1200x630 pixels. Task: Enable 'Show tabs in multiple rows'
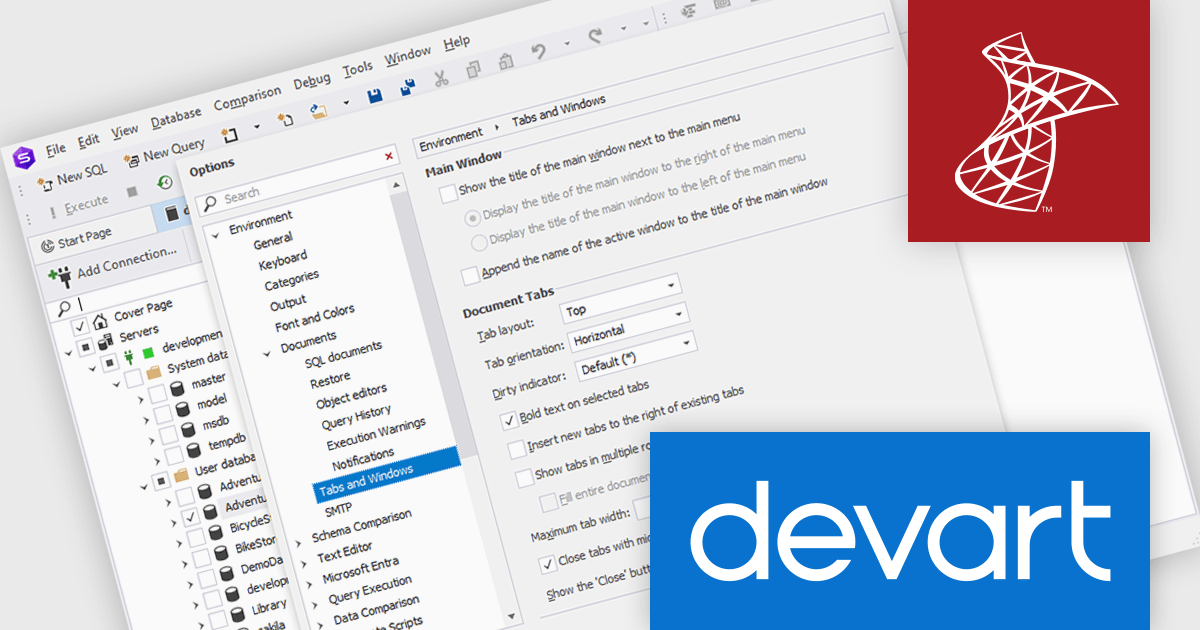click(524, 477)
